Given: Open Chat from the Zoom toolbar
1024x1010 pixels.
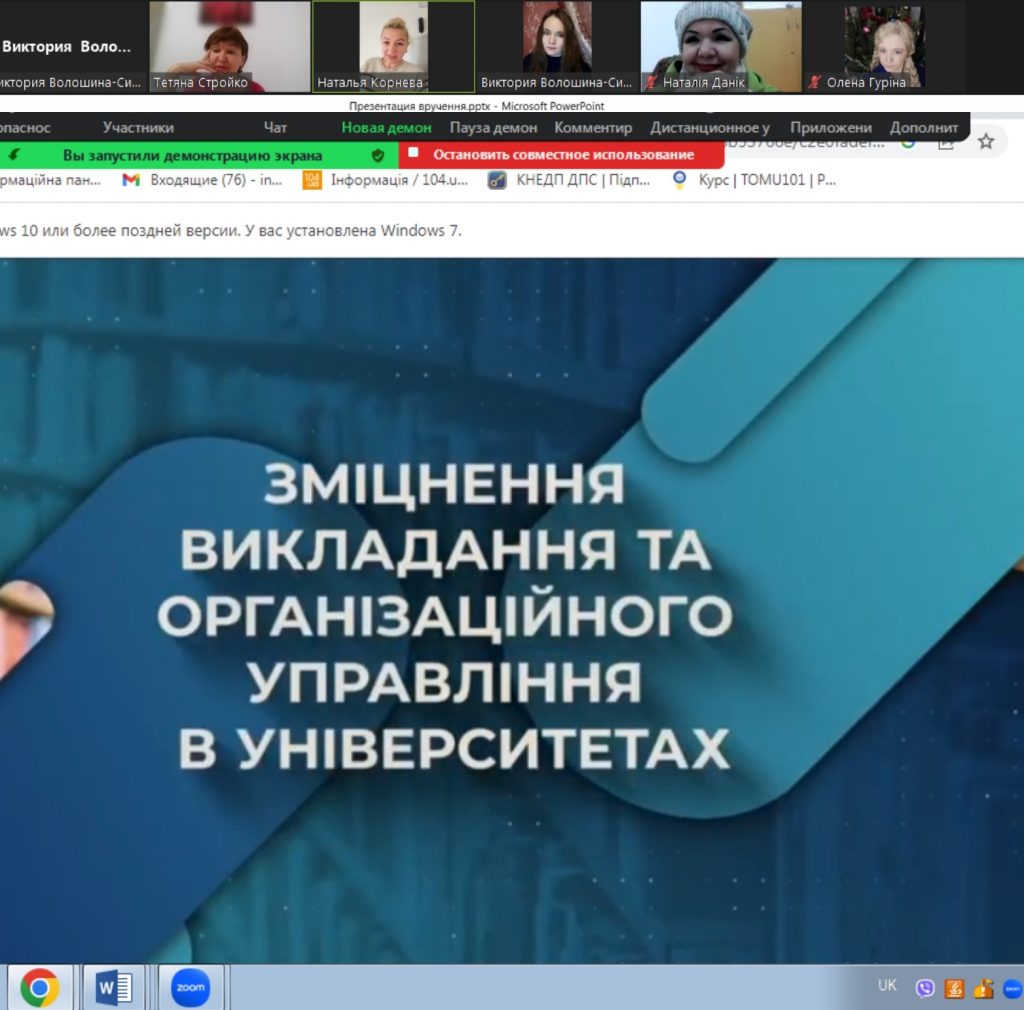Looking at the screenshot, I should pos(275,127).
